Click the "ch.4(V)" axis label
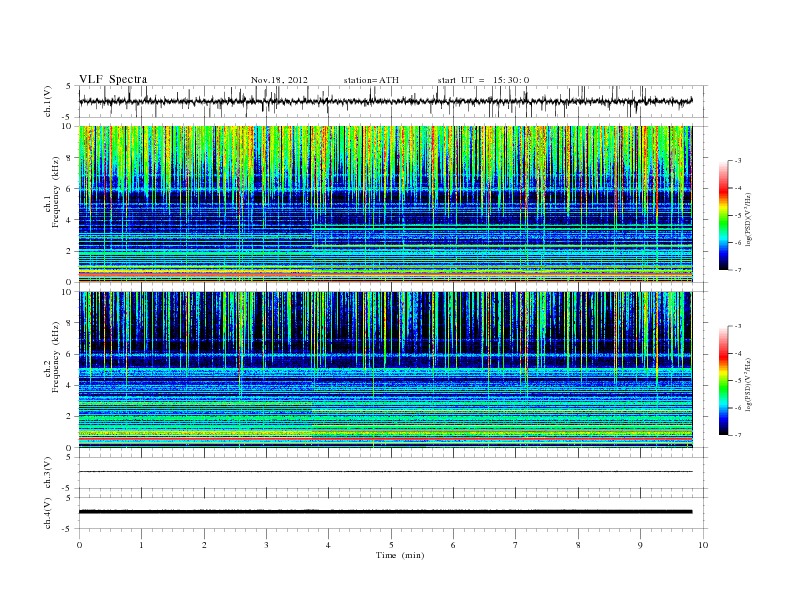792x612 pixels. pos(47,513)
